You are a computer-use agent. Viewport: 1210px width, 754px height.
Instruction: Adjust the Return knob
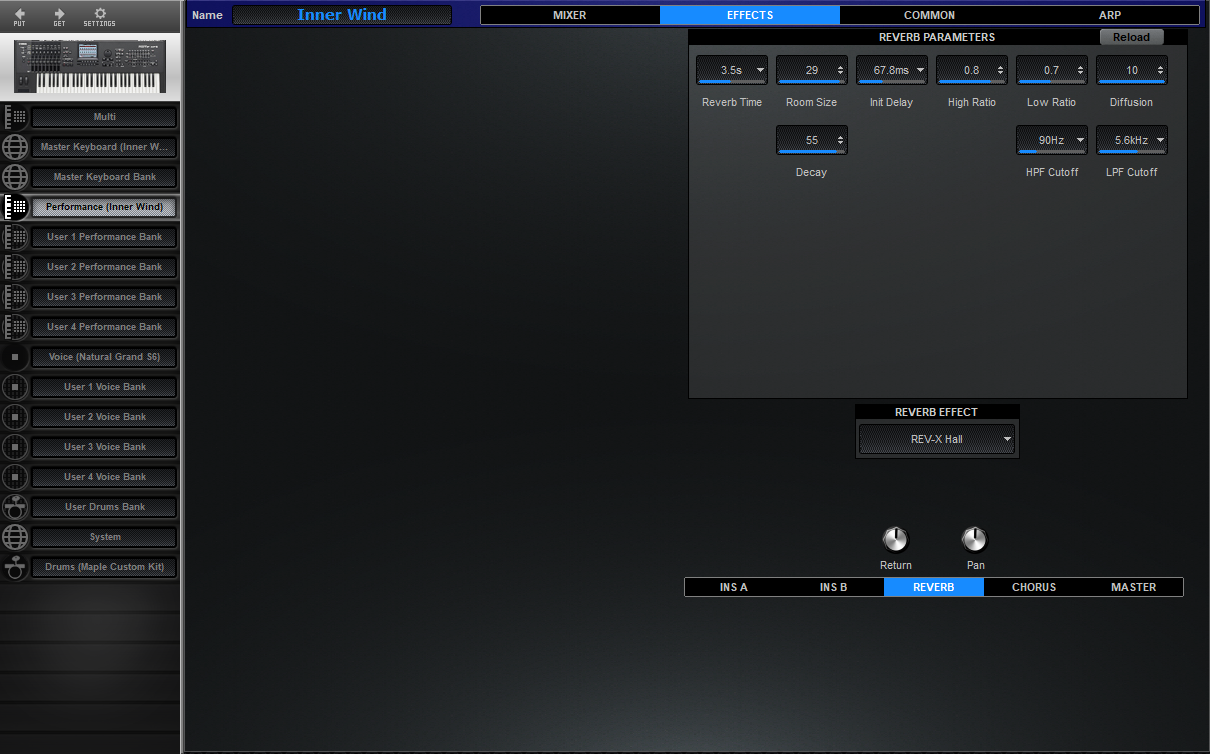(895, 538)
